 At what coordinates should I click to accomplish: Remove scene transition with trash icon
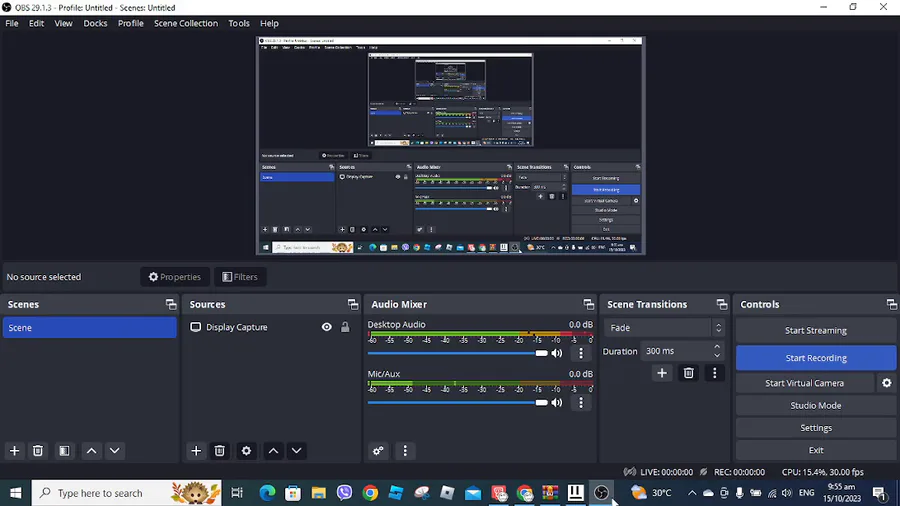pyautogui.click(x=689, y=373)
